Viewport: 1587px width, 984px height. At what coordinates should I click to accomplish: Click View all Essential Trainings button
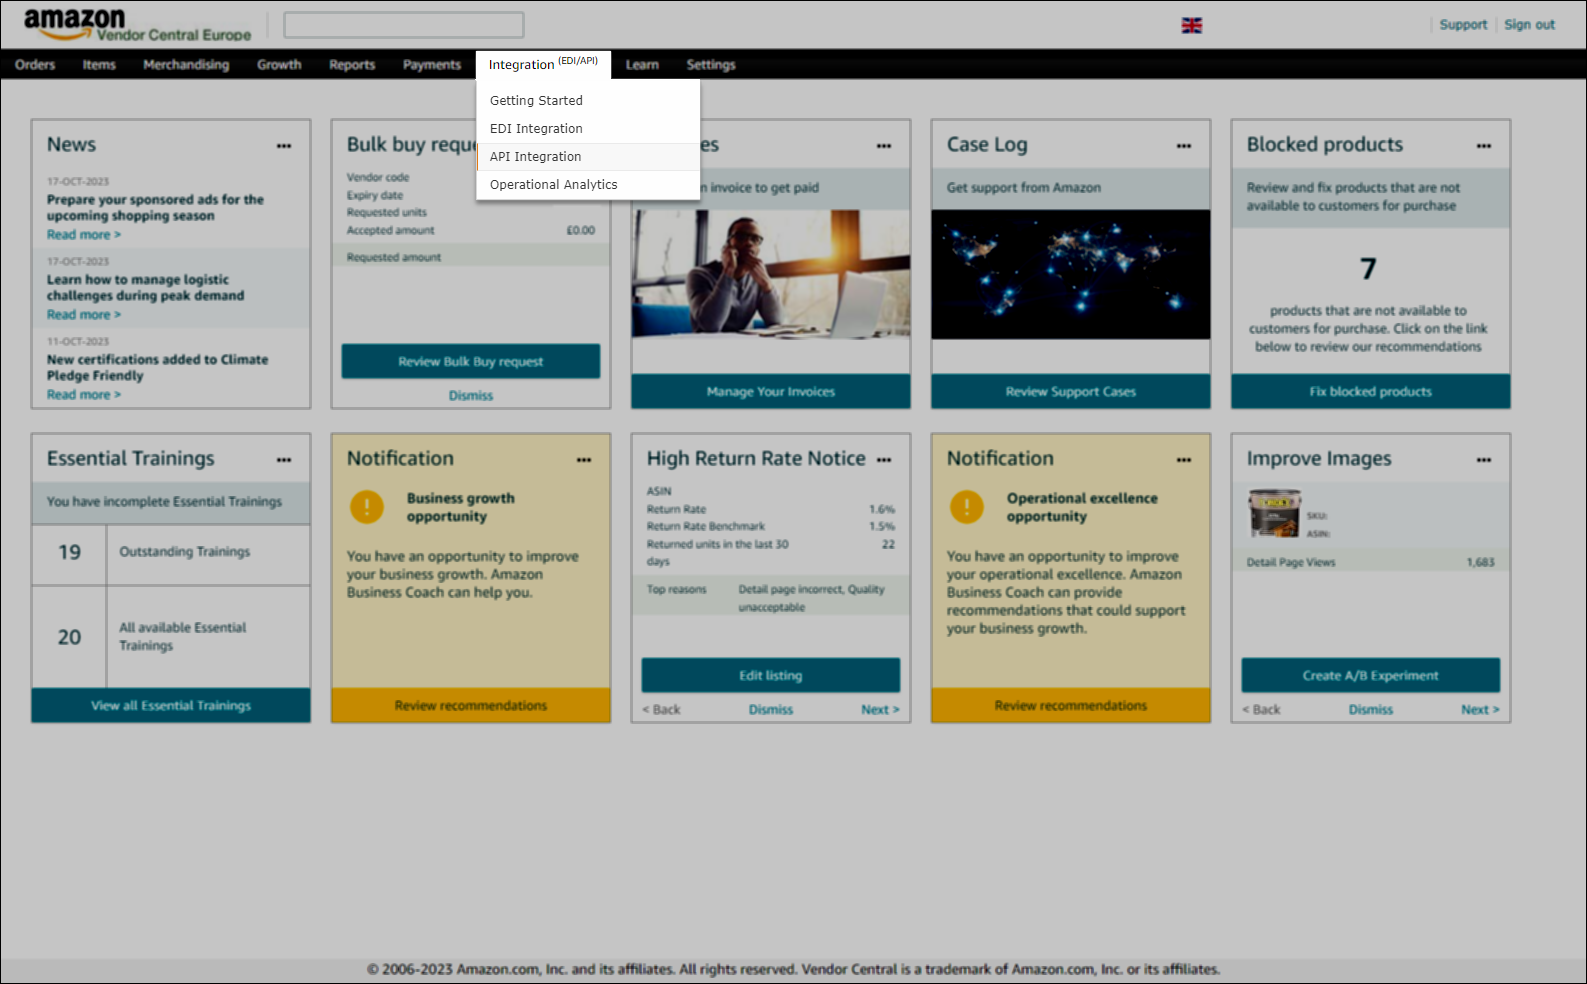click(171, 706)
